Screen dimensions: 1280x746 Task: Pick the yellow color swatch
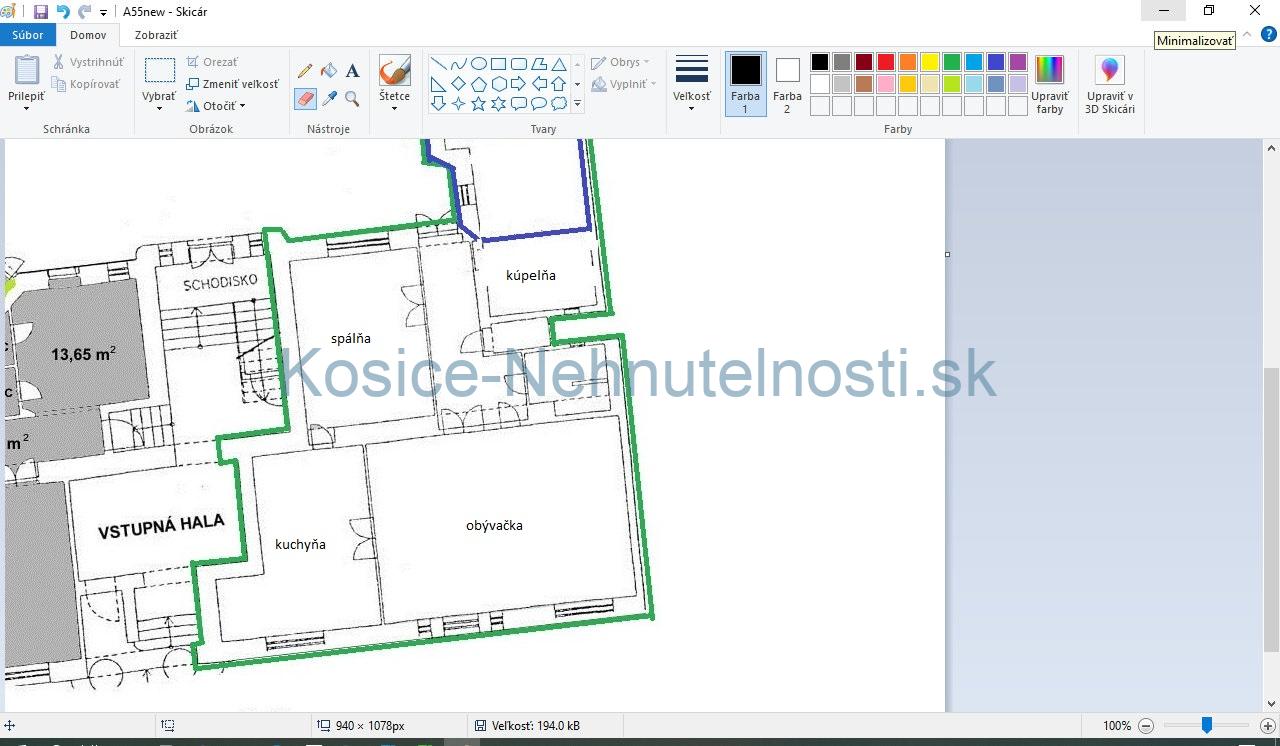(x=930, y=62)
